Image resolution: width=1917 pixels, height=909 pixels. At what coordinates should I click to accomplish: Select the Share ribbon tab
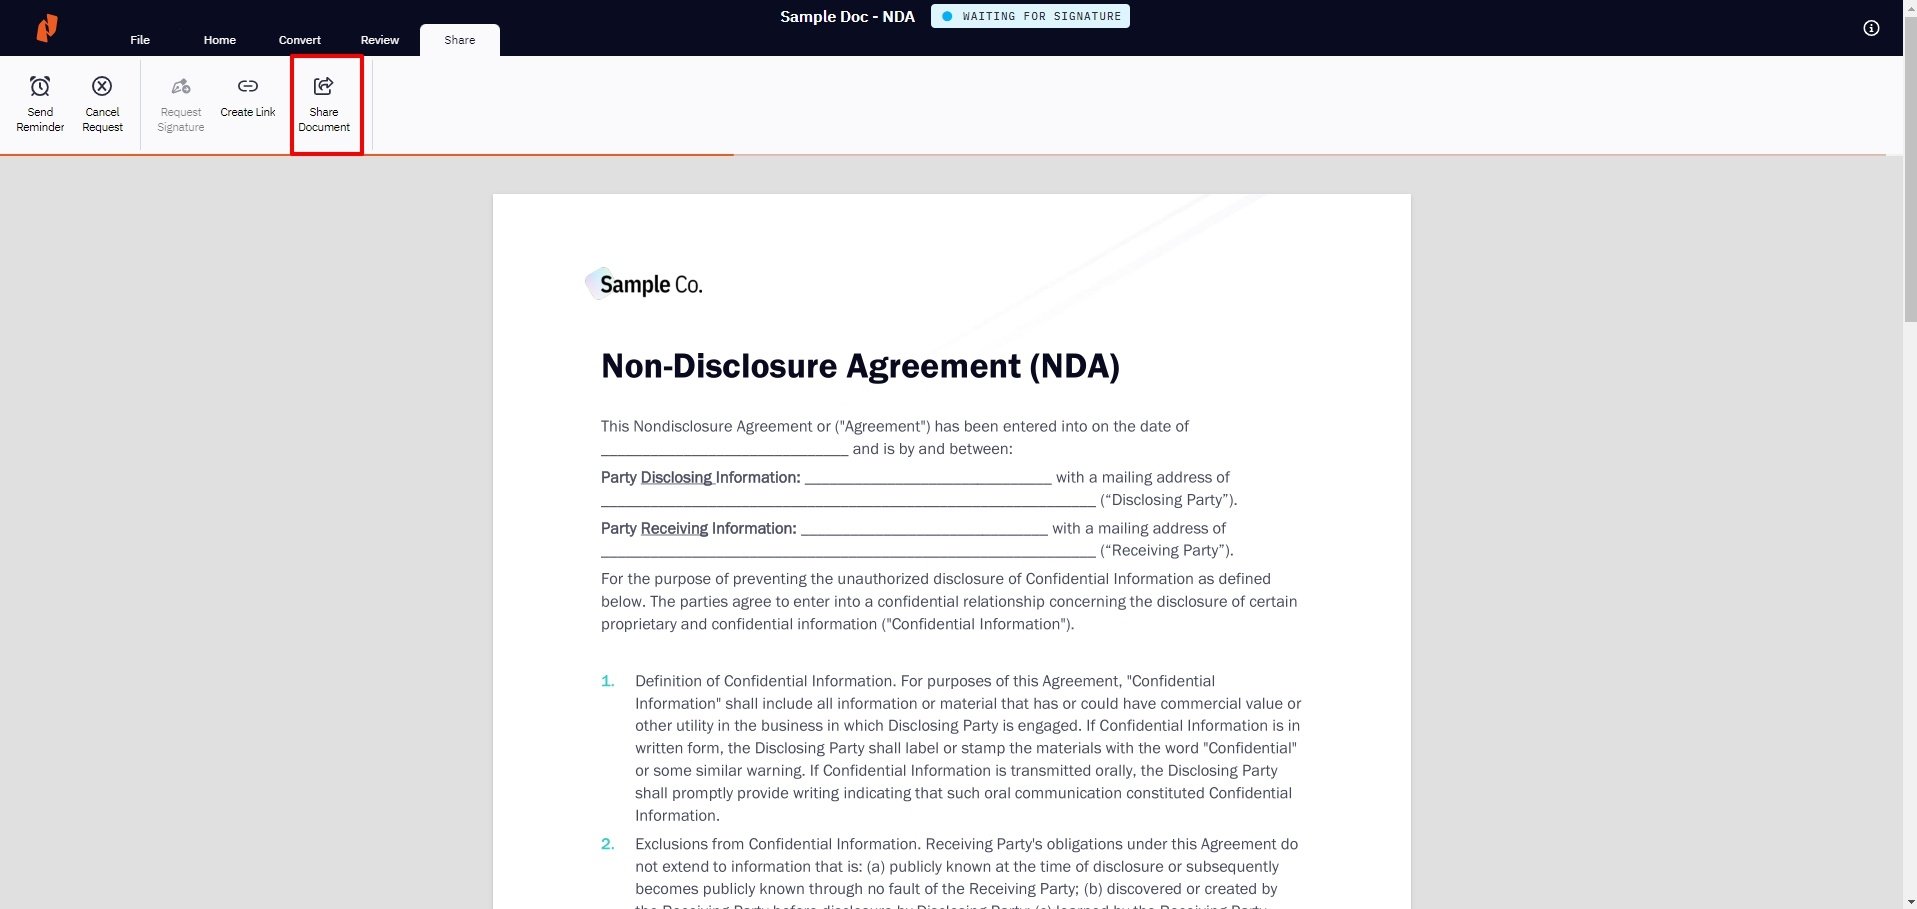[x=459, y=40]
